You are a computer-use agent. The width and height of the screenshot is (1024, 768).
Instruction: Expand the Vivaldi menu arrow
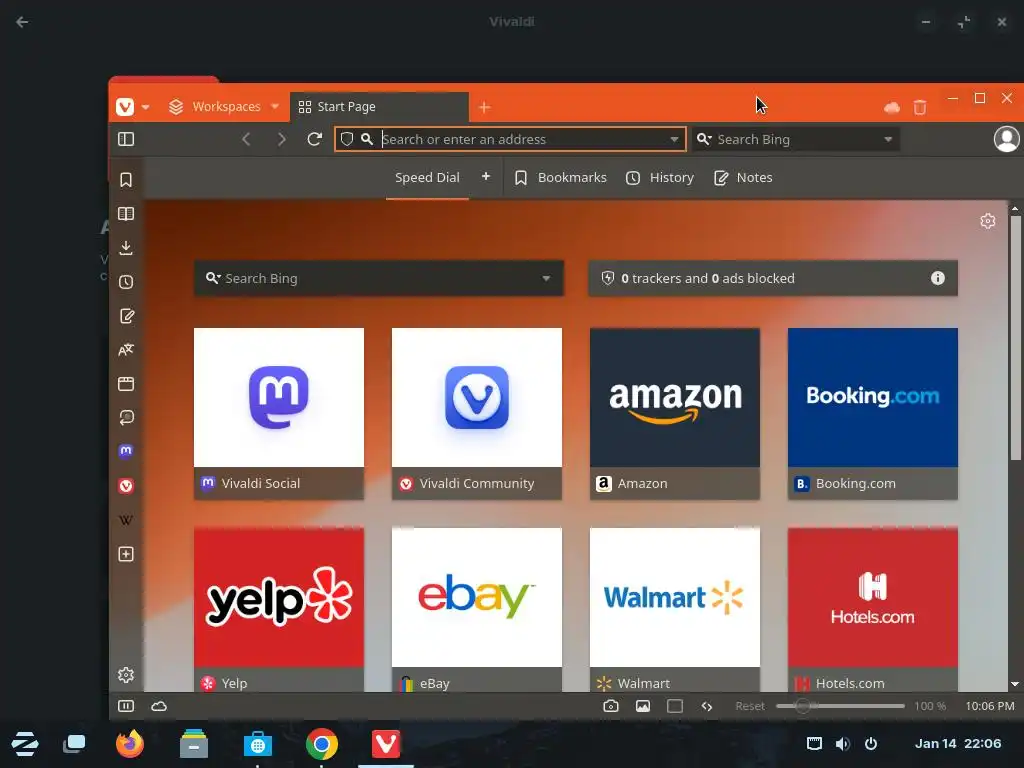click(145, 107)
